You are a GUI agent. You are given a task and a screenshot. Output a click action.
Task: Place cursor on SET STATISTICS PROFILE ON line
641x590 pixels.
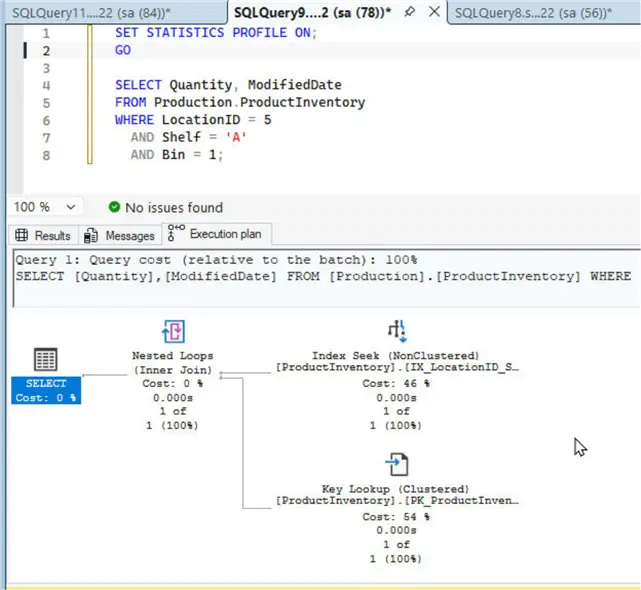point(216,32)
